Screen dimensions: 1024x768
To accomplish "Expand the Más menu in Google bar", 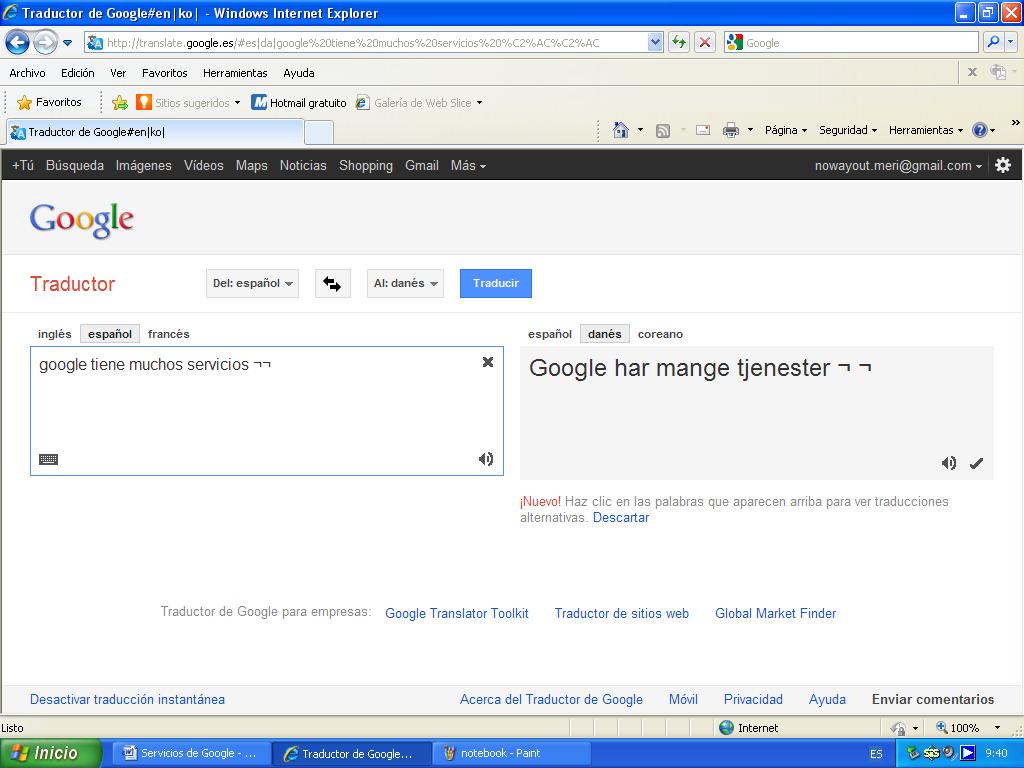I will (468, 166).
